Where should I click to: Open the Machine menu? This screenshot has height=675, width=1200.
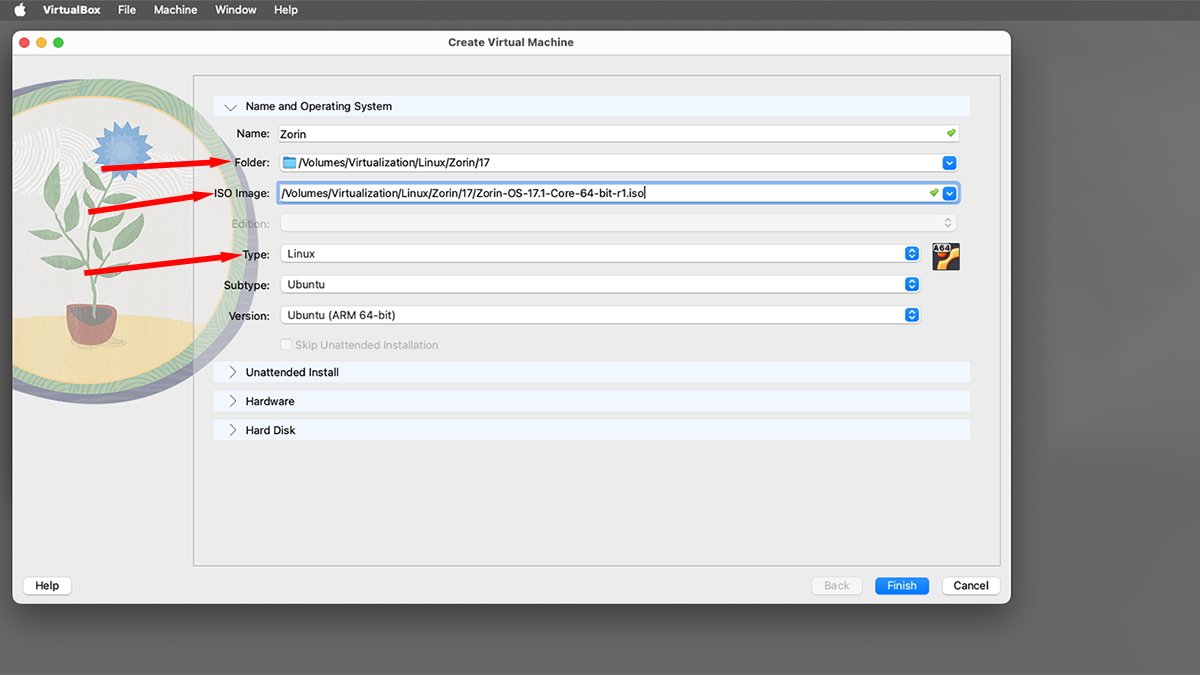[176, 10]
